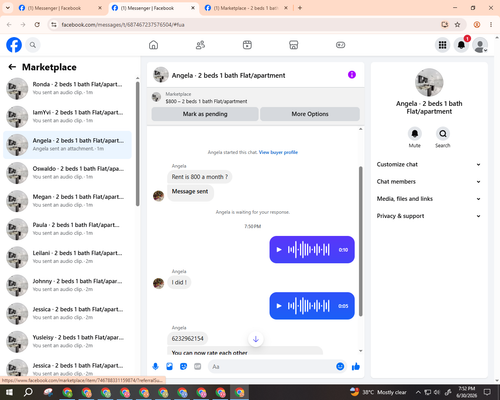
Task: Open Oswaldo conversation
Action: point(68,173)
